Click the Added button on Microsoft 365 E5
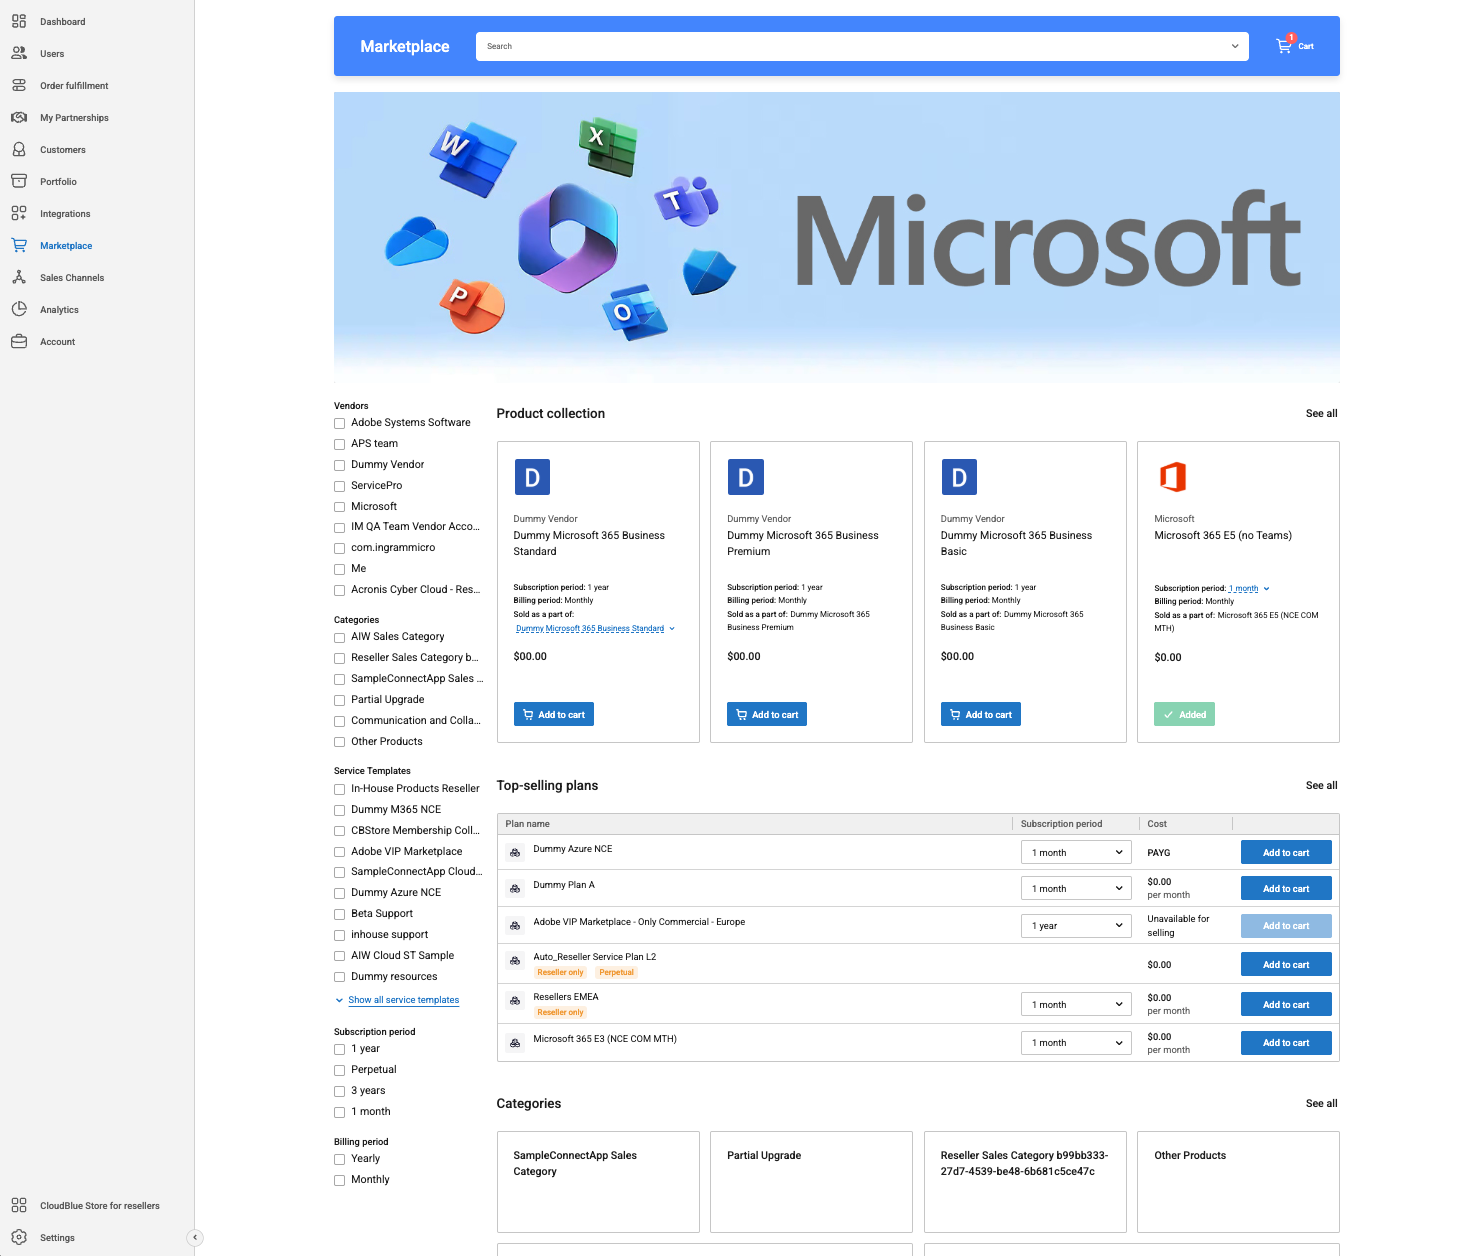The height and width of the screenshot is (1256, 1472). [x=1184, y=714]
